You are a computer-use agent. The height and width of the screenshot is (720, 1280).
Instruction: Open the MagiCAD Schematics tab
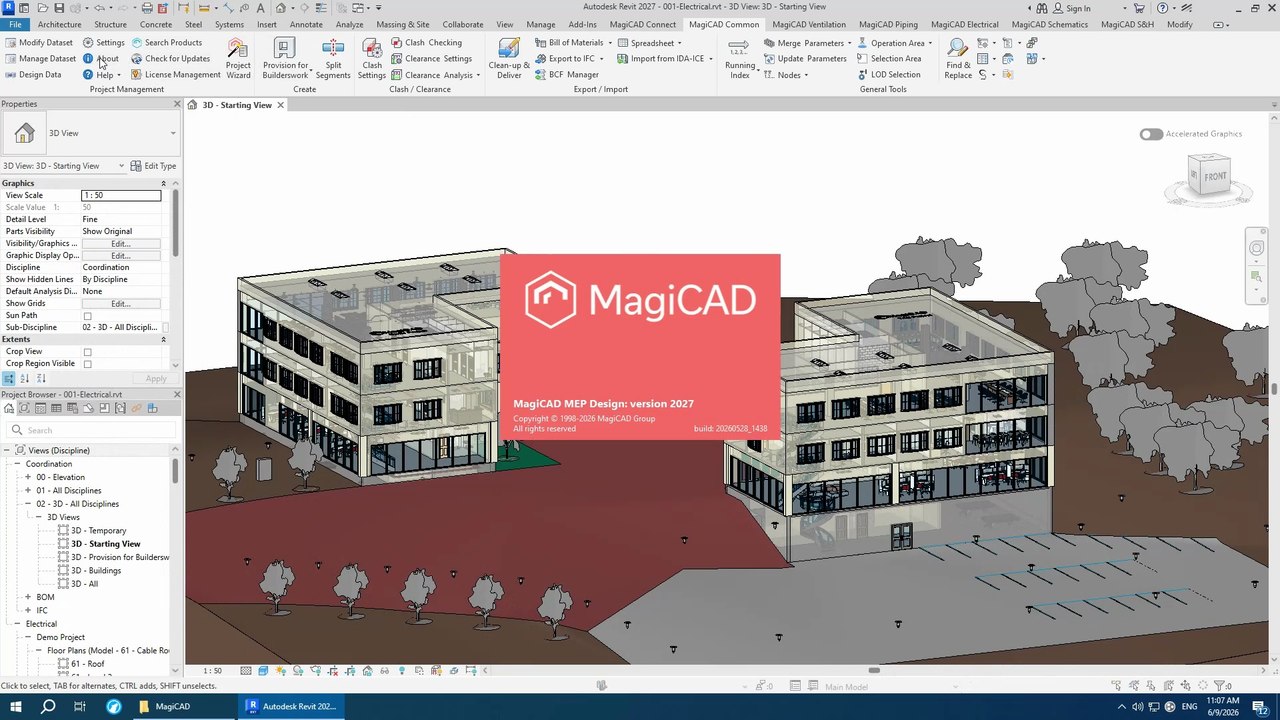click(1049, 24)
